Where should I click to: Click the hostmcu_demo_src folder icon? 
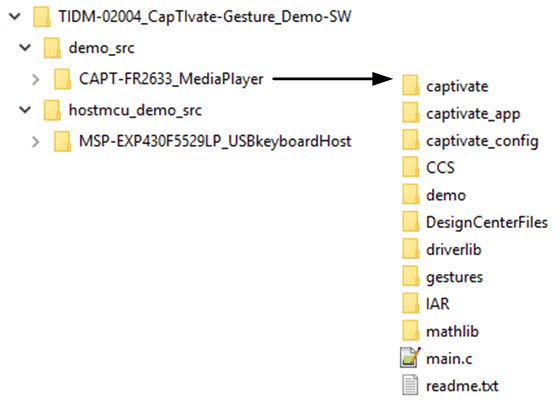pos(52,110)
